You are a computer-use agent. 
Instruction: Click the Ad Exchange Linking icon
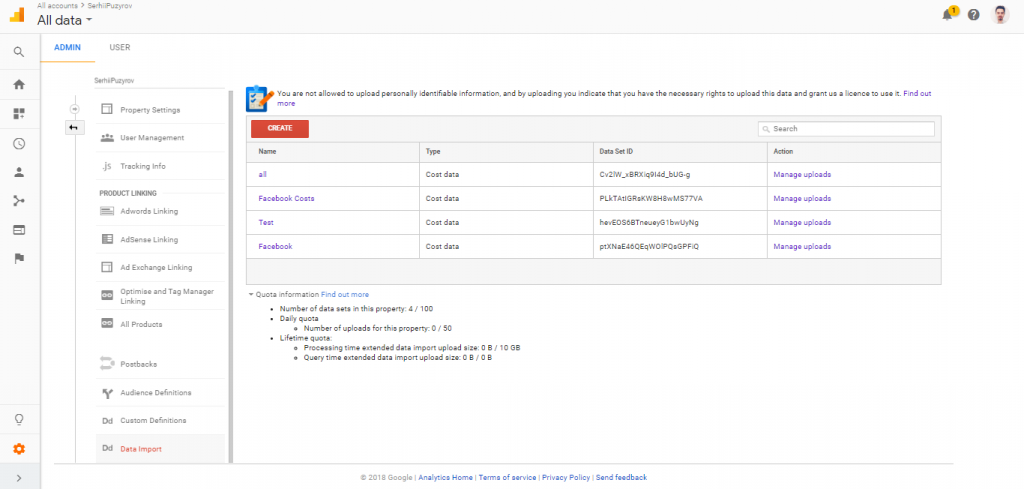click(x=107, y=267)
